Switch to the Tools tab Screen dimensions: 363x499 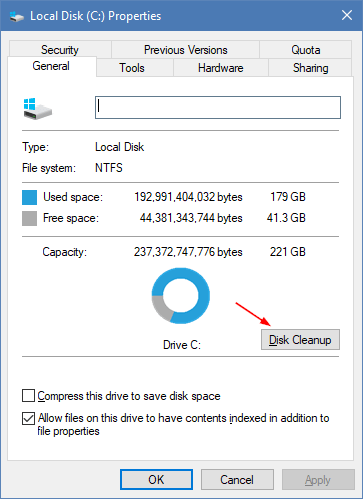(132, 68)
